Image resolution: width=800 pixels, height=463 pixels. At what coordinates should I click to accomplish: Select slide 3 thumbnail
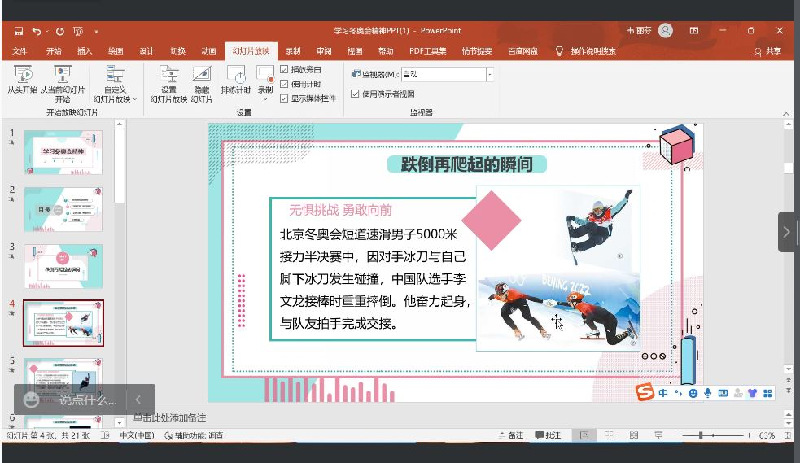point(63,266)
